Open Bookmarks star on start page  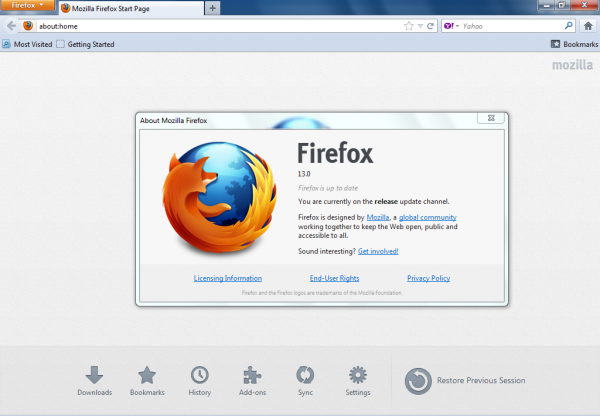[147, 380]
